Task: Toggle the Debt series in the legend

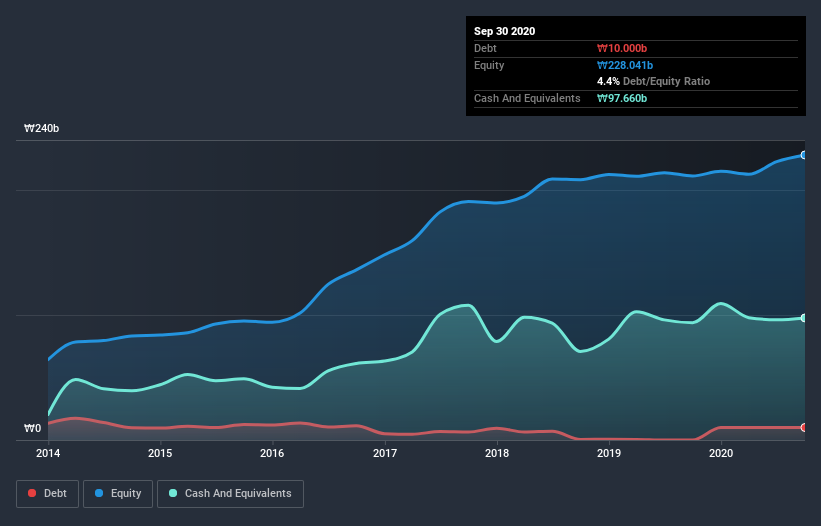Action: click(x=48, y=494)
